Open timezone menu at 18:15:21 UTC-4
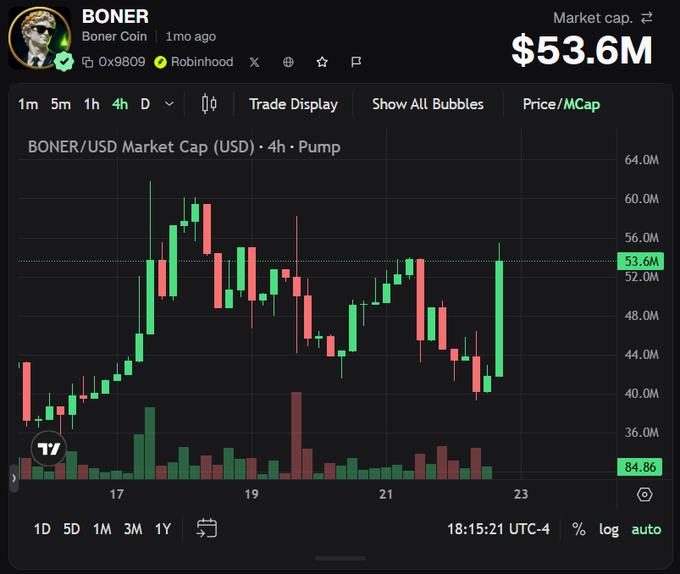The width and height of the screenshot is (680, 574). 498,529
